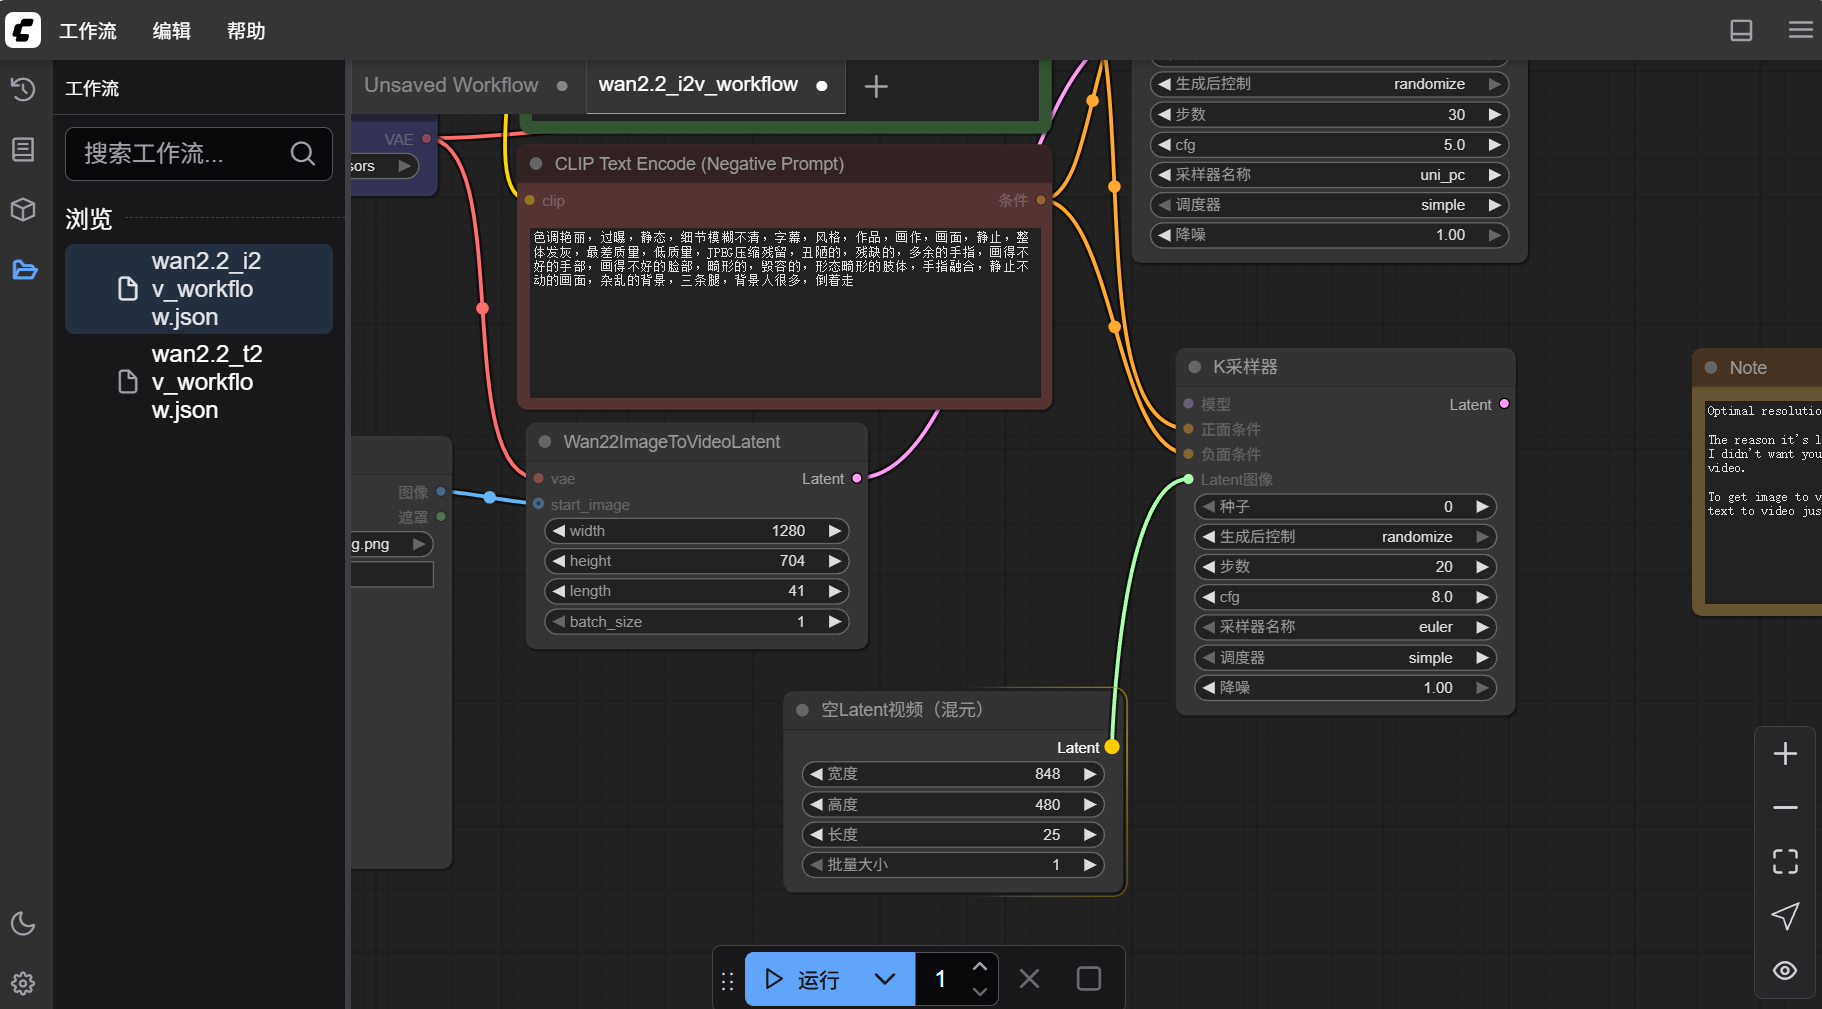Open settings gear icon
The height and width of the screenshot is (1009, 1822).
(23, 984)
